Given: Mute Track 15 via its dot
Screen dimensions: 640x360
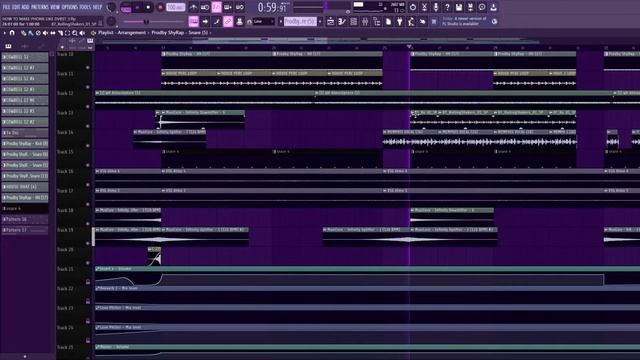Looking at the screenshot, I should click(88, 165).
